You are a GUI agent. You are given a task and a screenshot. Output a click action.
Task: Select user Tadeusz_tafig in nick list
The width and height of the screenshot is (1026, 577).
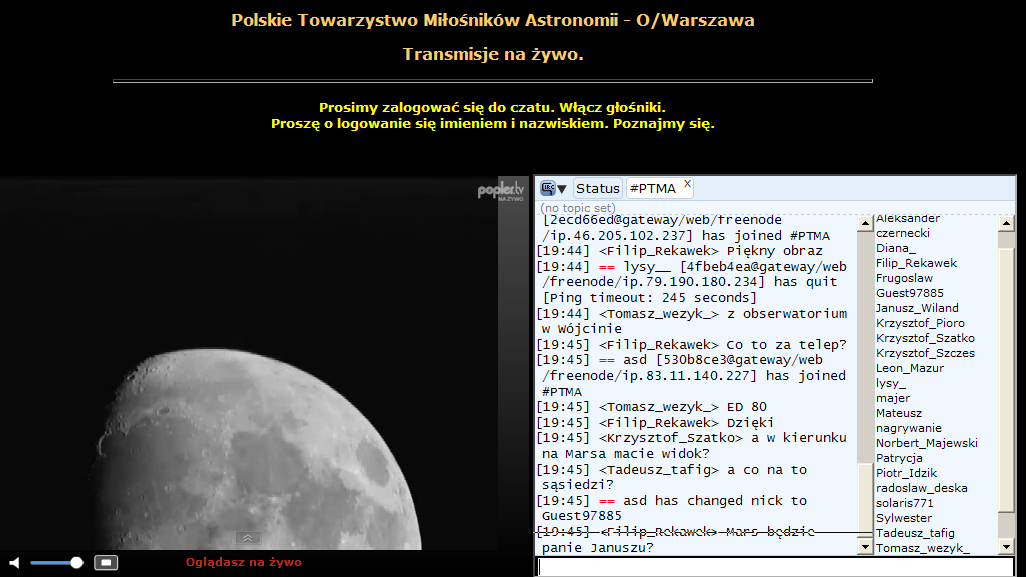915,534
